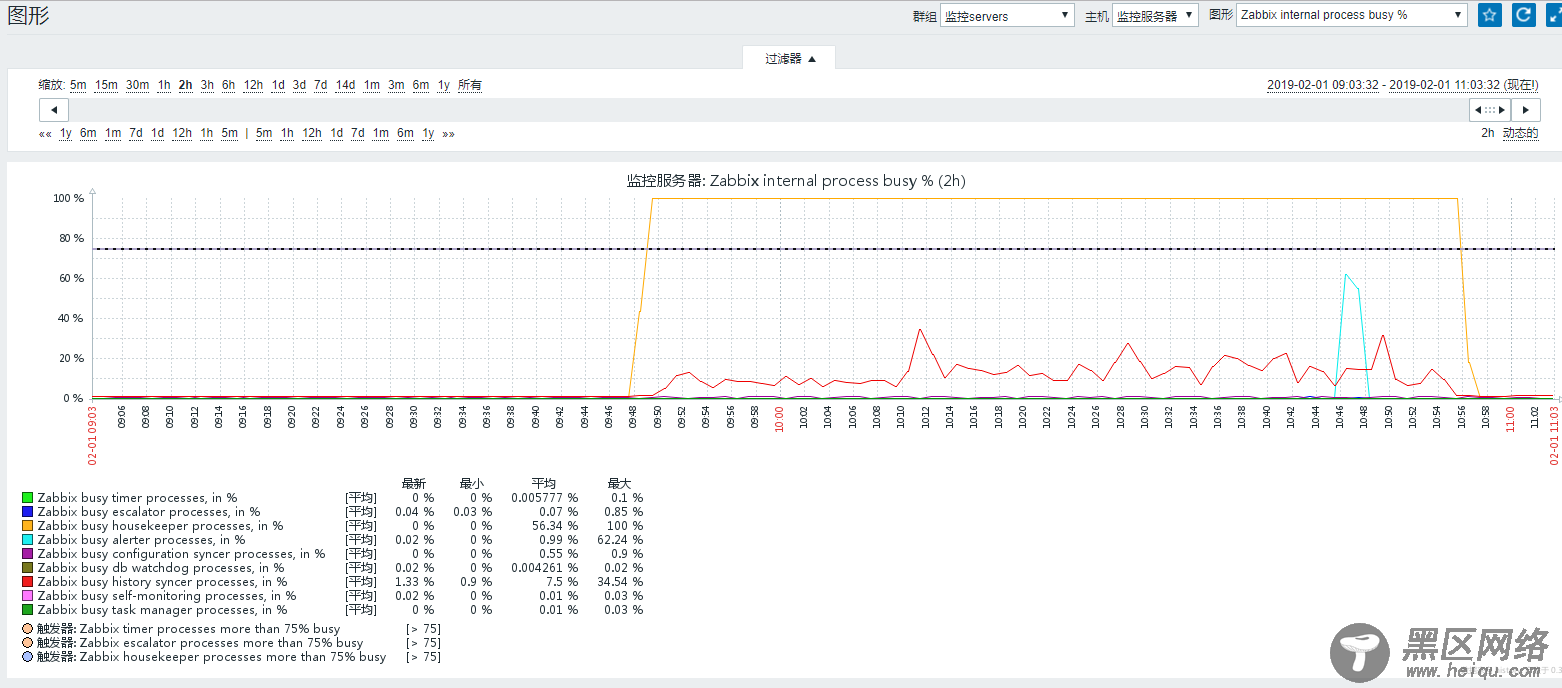Click dark green swatch for task manager

(x=27, y=610)
